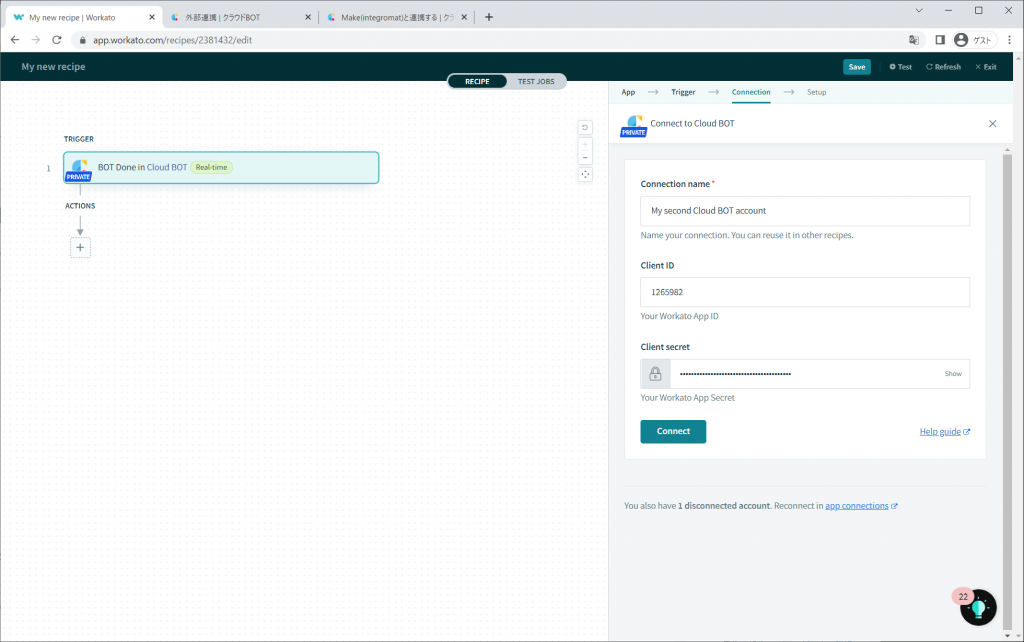Reset canvas view with undo icon

tap(585, 127)
